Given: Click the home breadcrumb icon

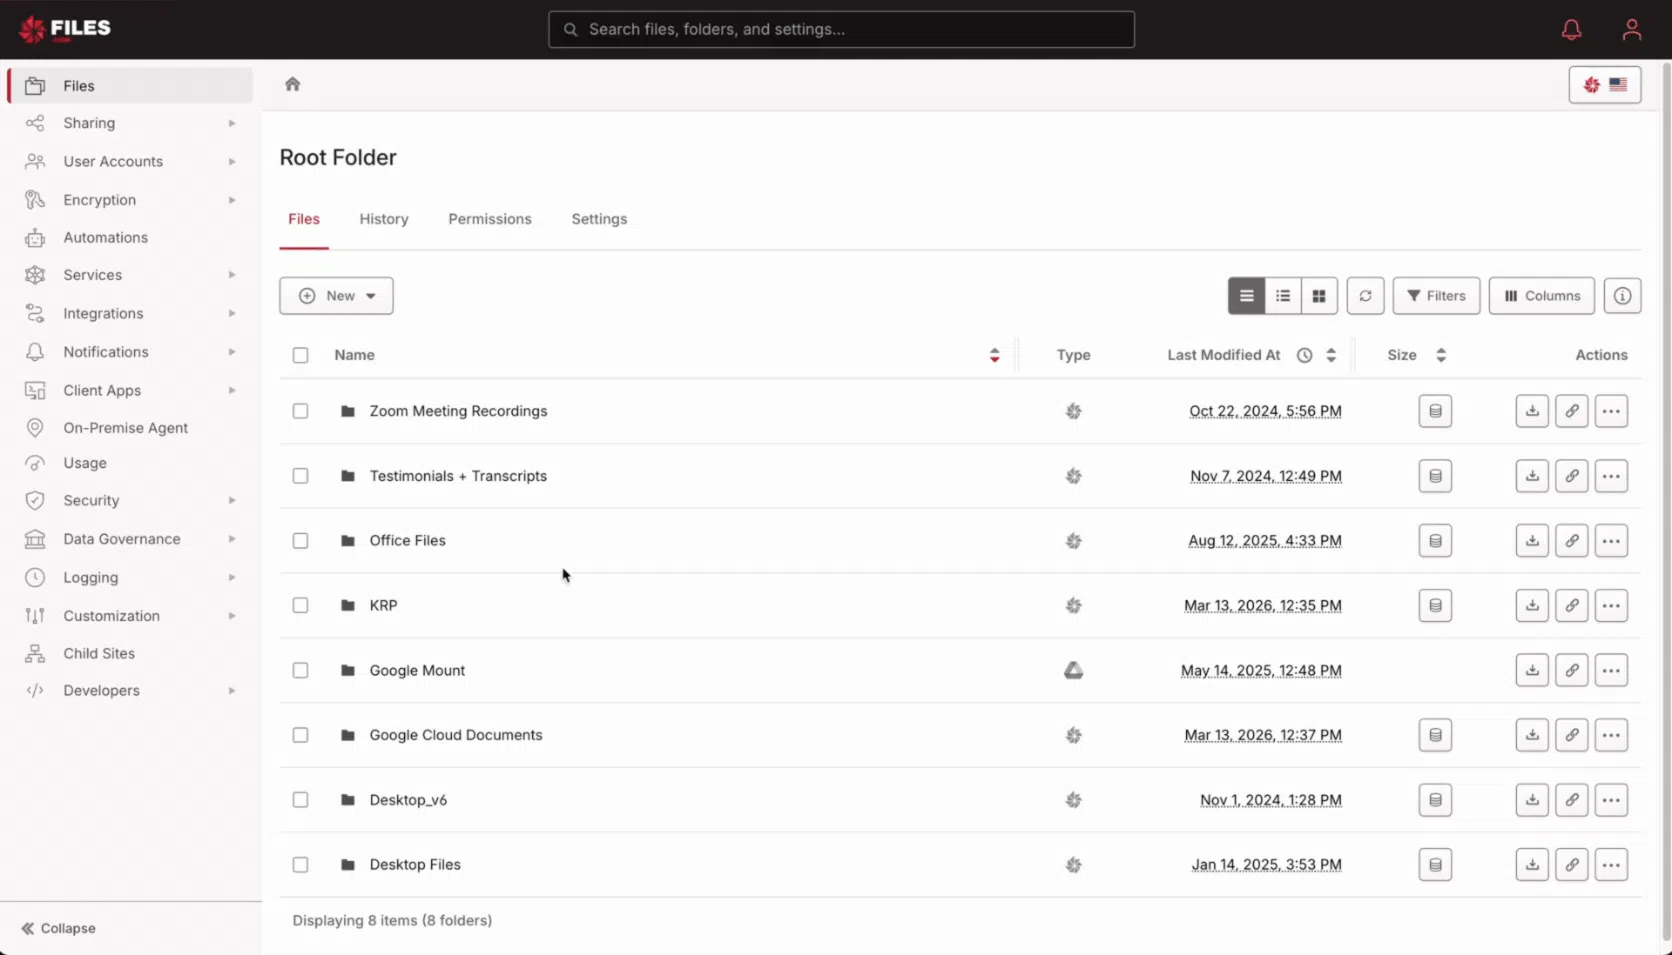Looking at the screenshot, I should tap(292, 84).
